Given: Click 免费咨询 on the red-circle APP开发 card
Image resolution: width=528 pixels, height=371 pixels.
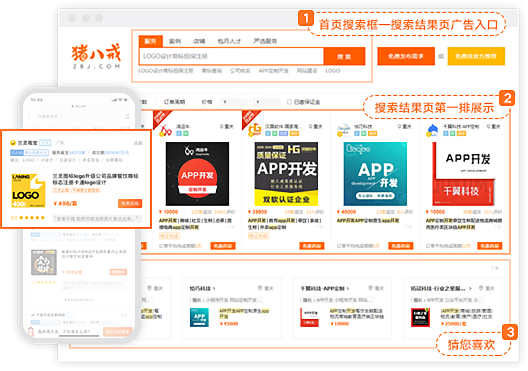Looking at the screenshot, I should click(223, 246).
